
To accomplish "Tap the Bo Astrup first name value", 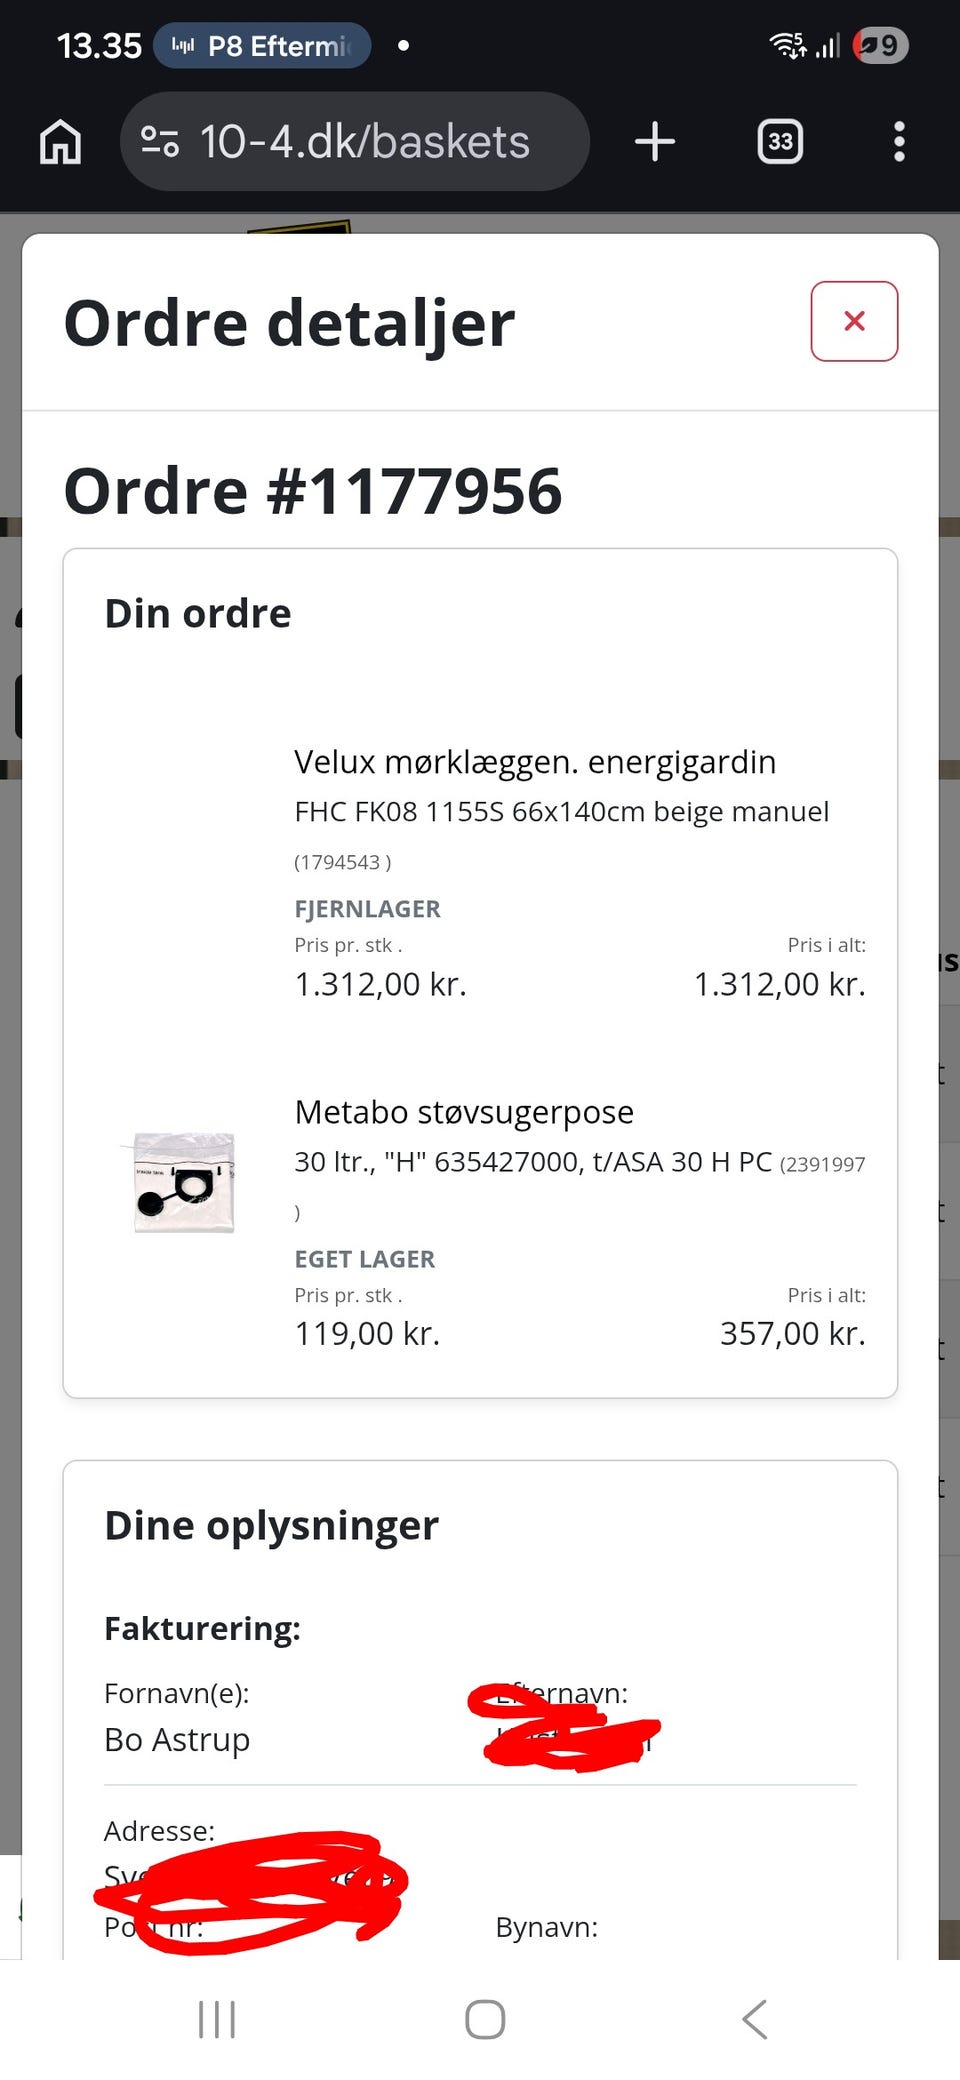I will coord(177,1740).
